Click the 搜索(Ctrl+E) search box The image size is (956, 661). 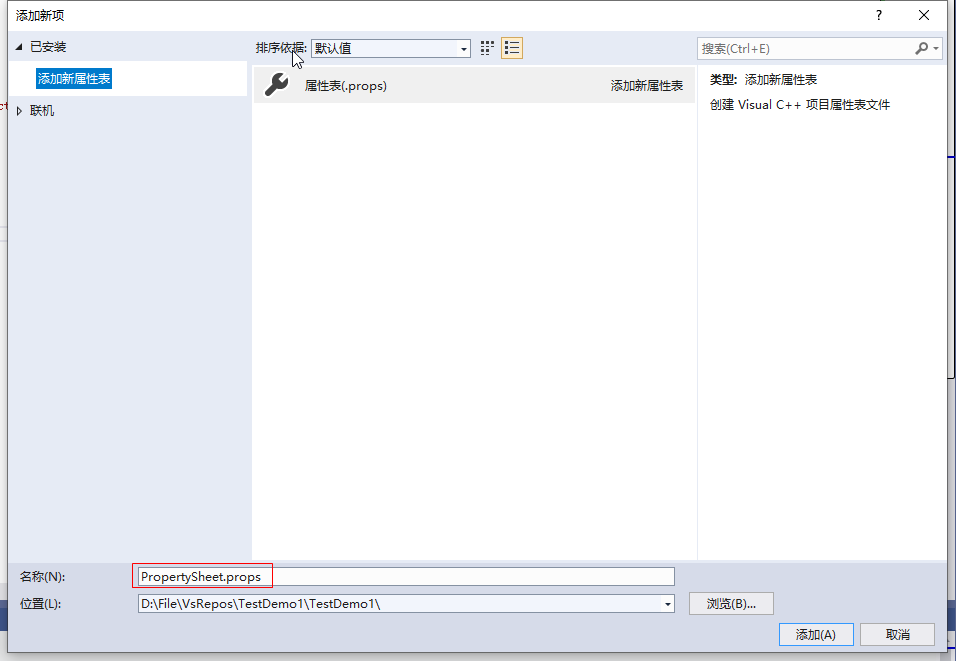(800, 47)
